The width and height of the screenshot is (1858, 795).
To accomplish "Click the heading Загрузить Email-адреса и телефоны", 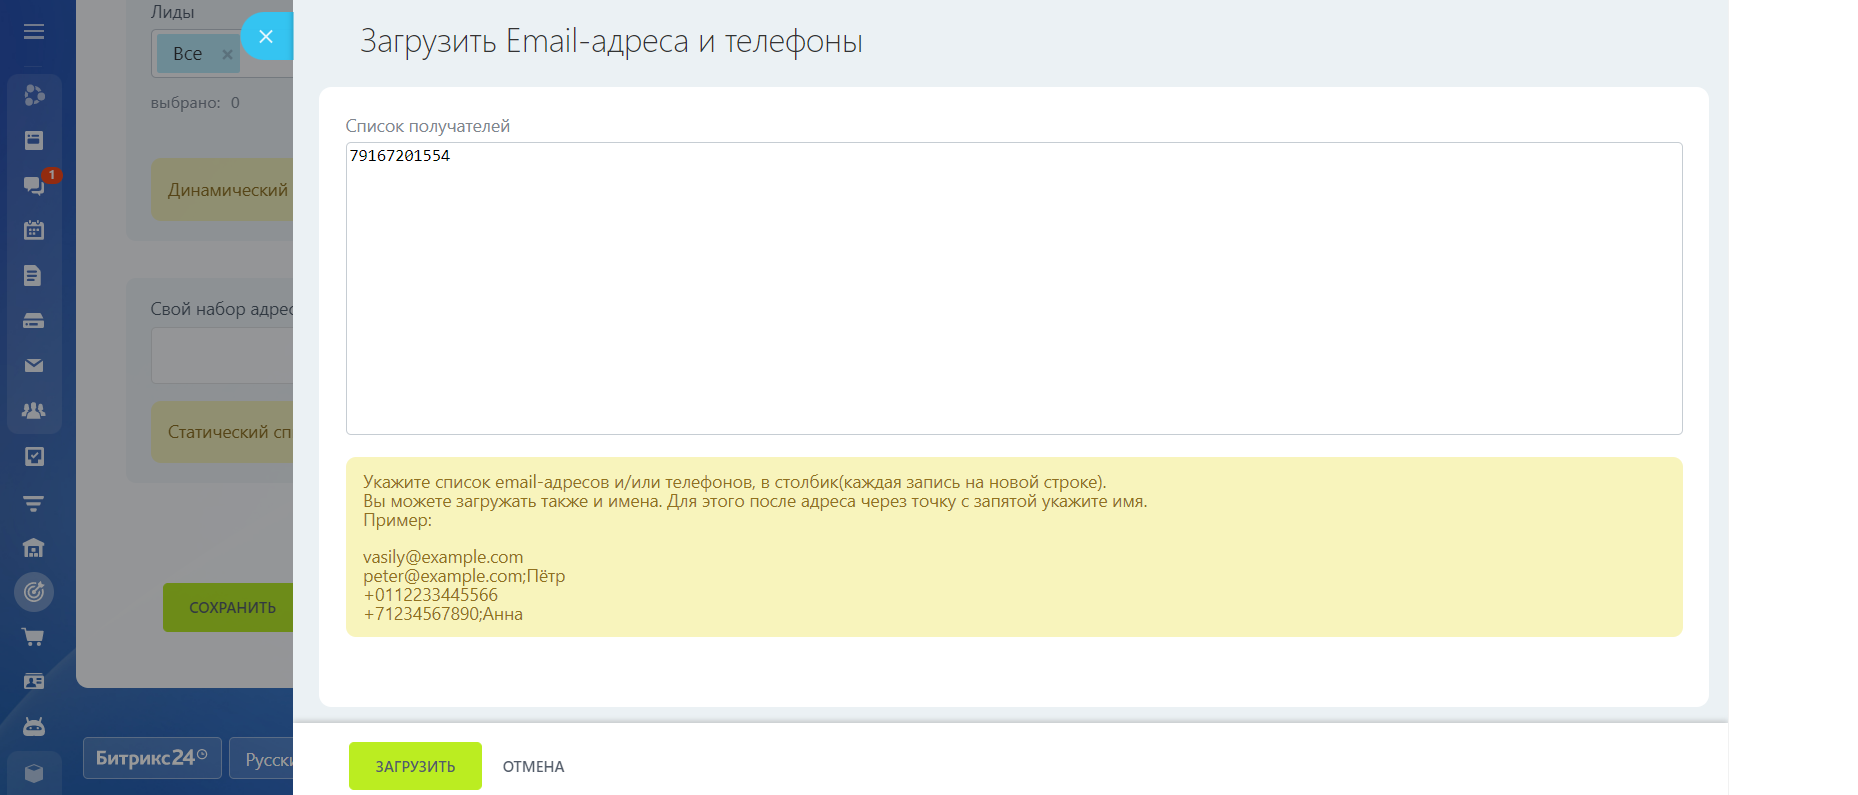I will tap(611, 41).
